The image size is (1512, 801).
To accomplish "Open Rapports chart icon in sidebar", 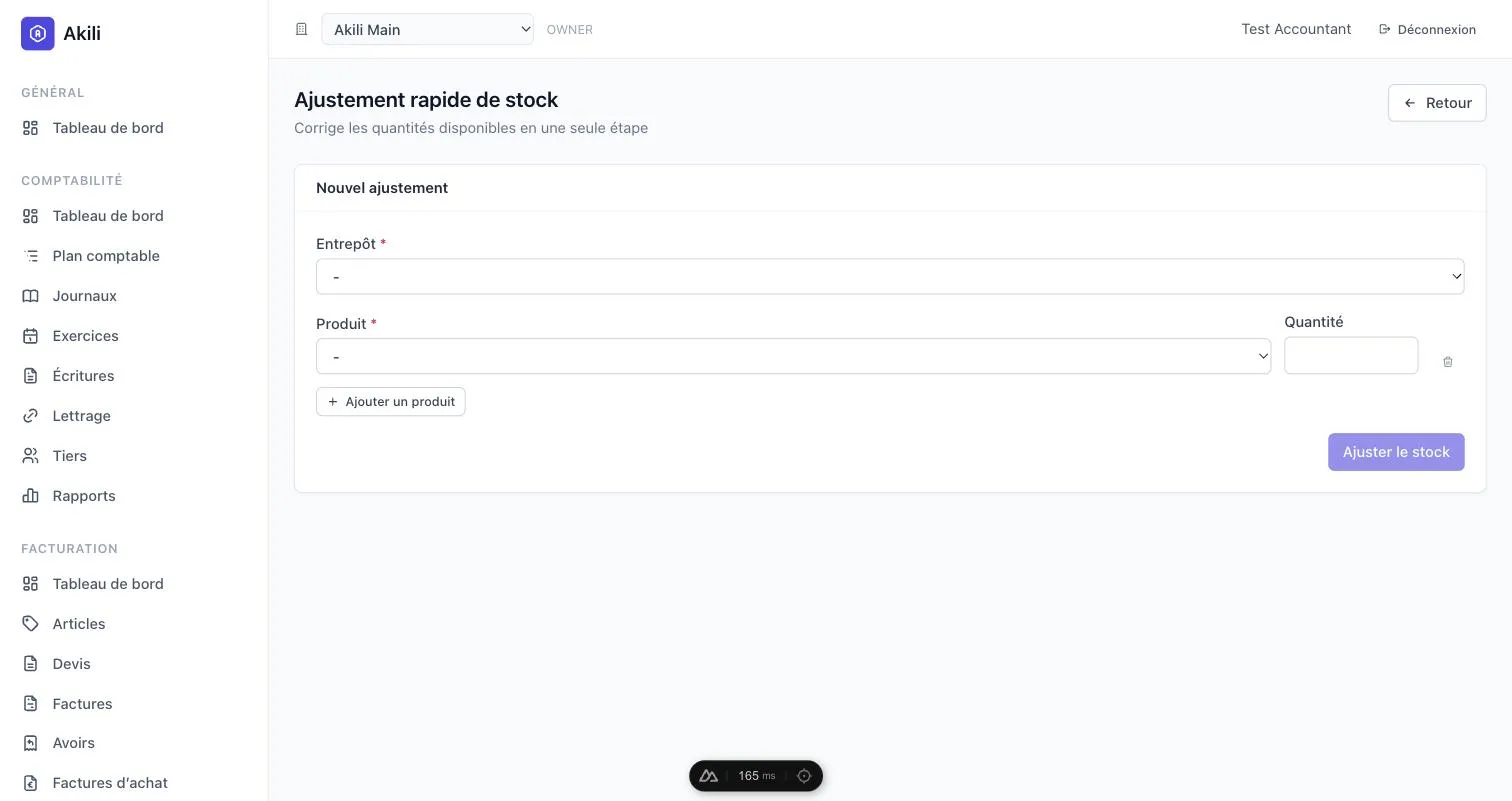I will point(31,496).
